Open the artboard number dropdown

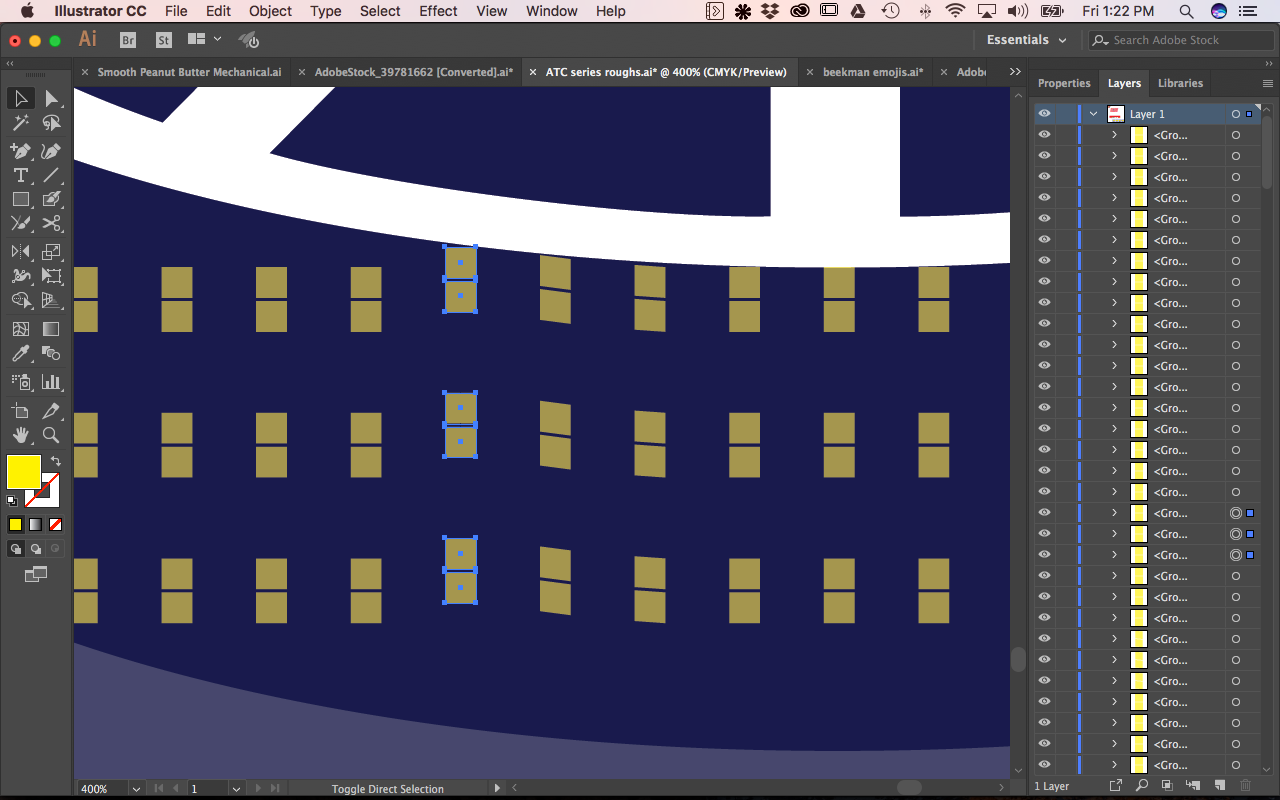click(x=236, y=789)
